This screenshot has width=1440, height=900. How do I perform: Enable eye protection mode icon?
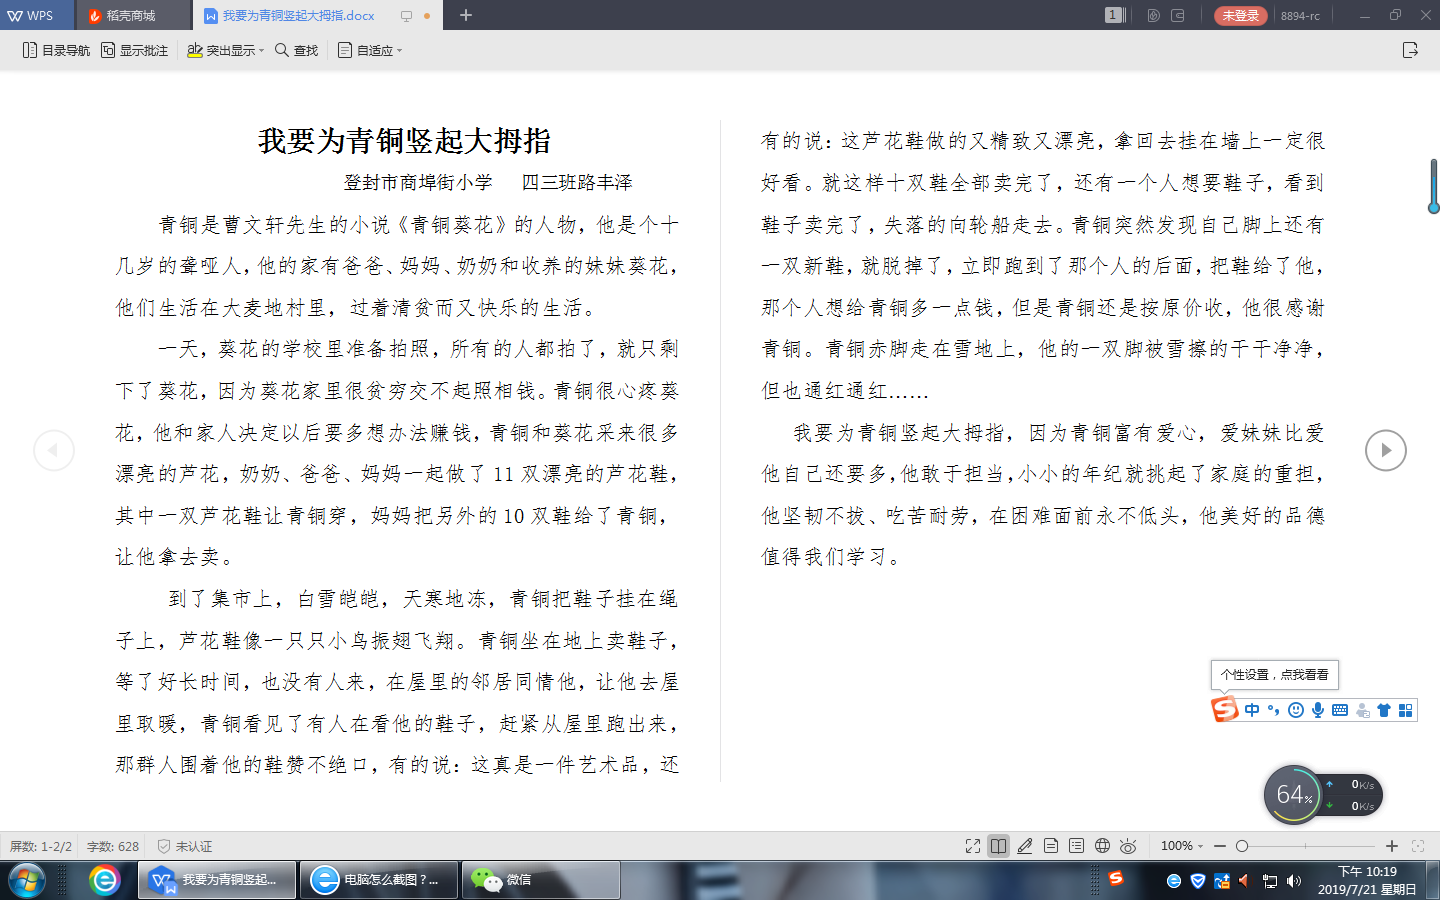tap(1128, 846)
